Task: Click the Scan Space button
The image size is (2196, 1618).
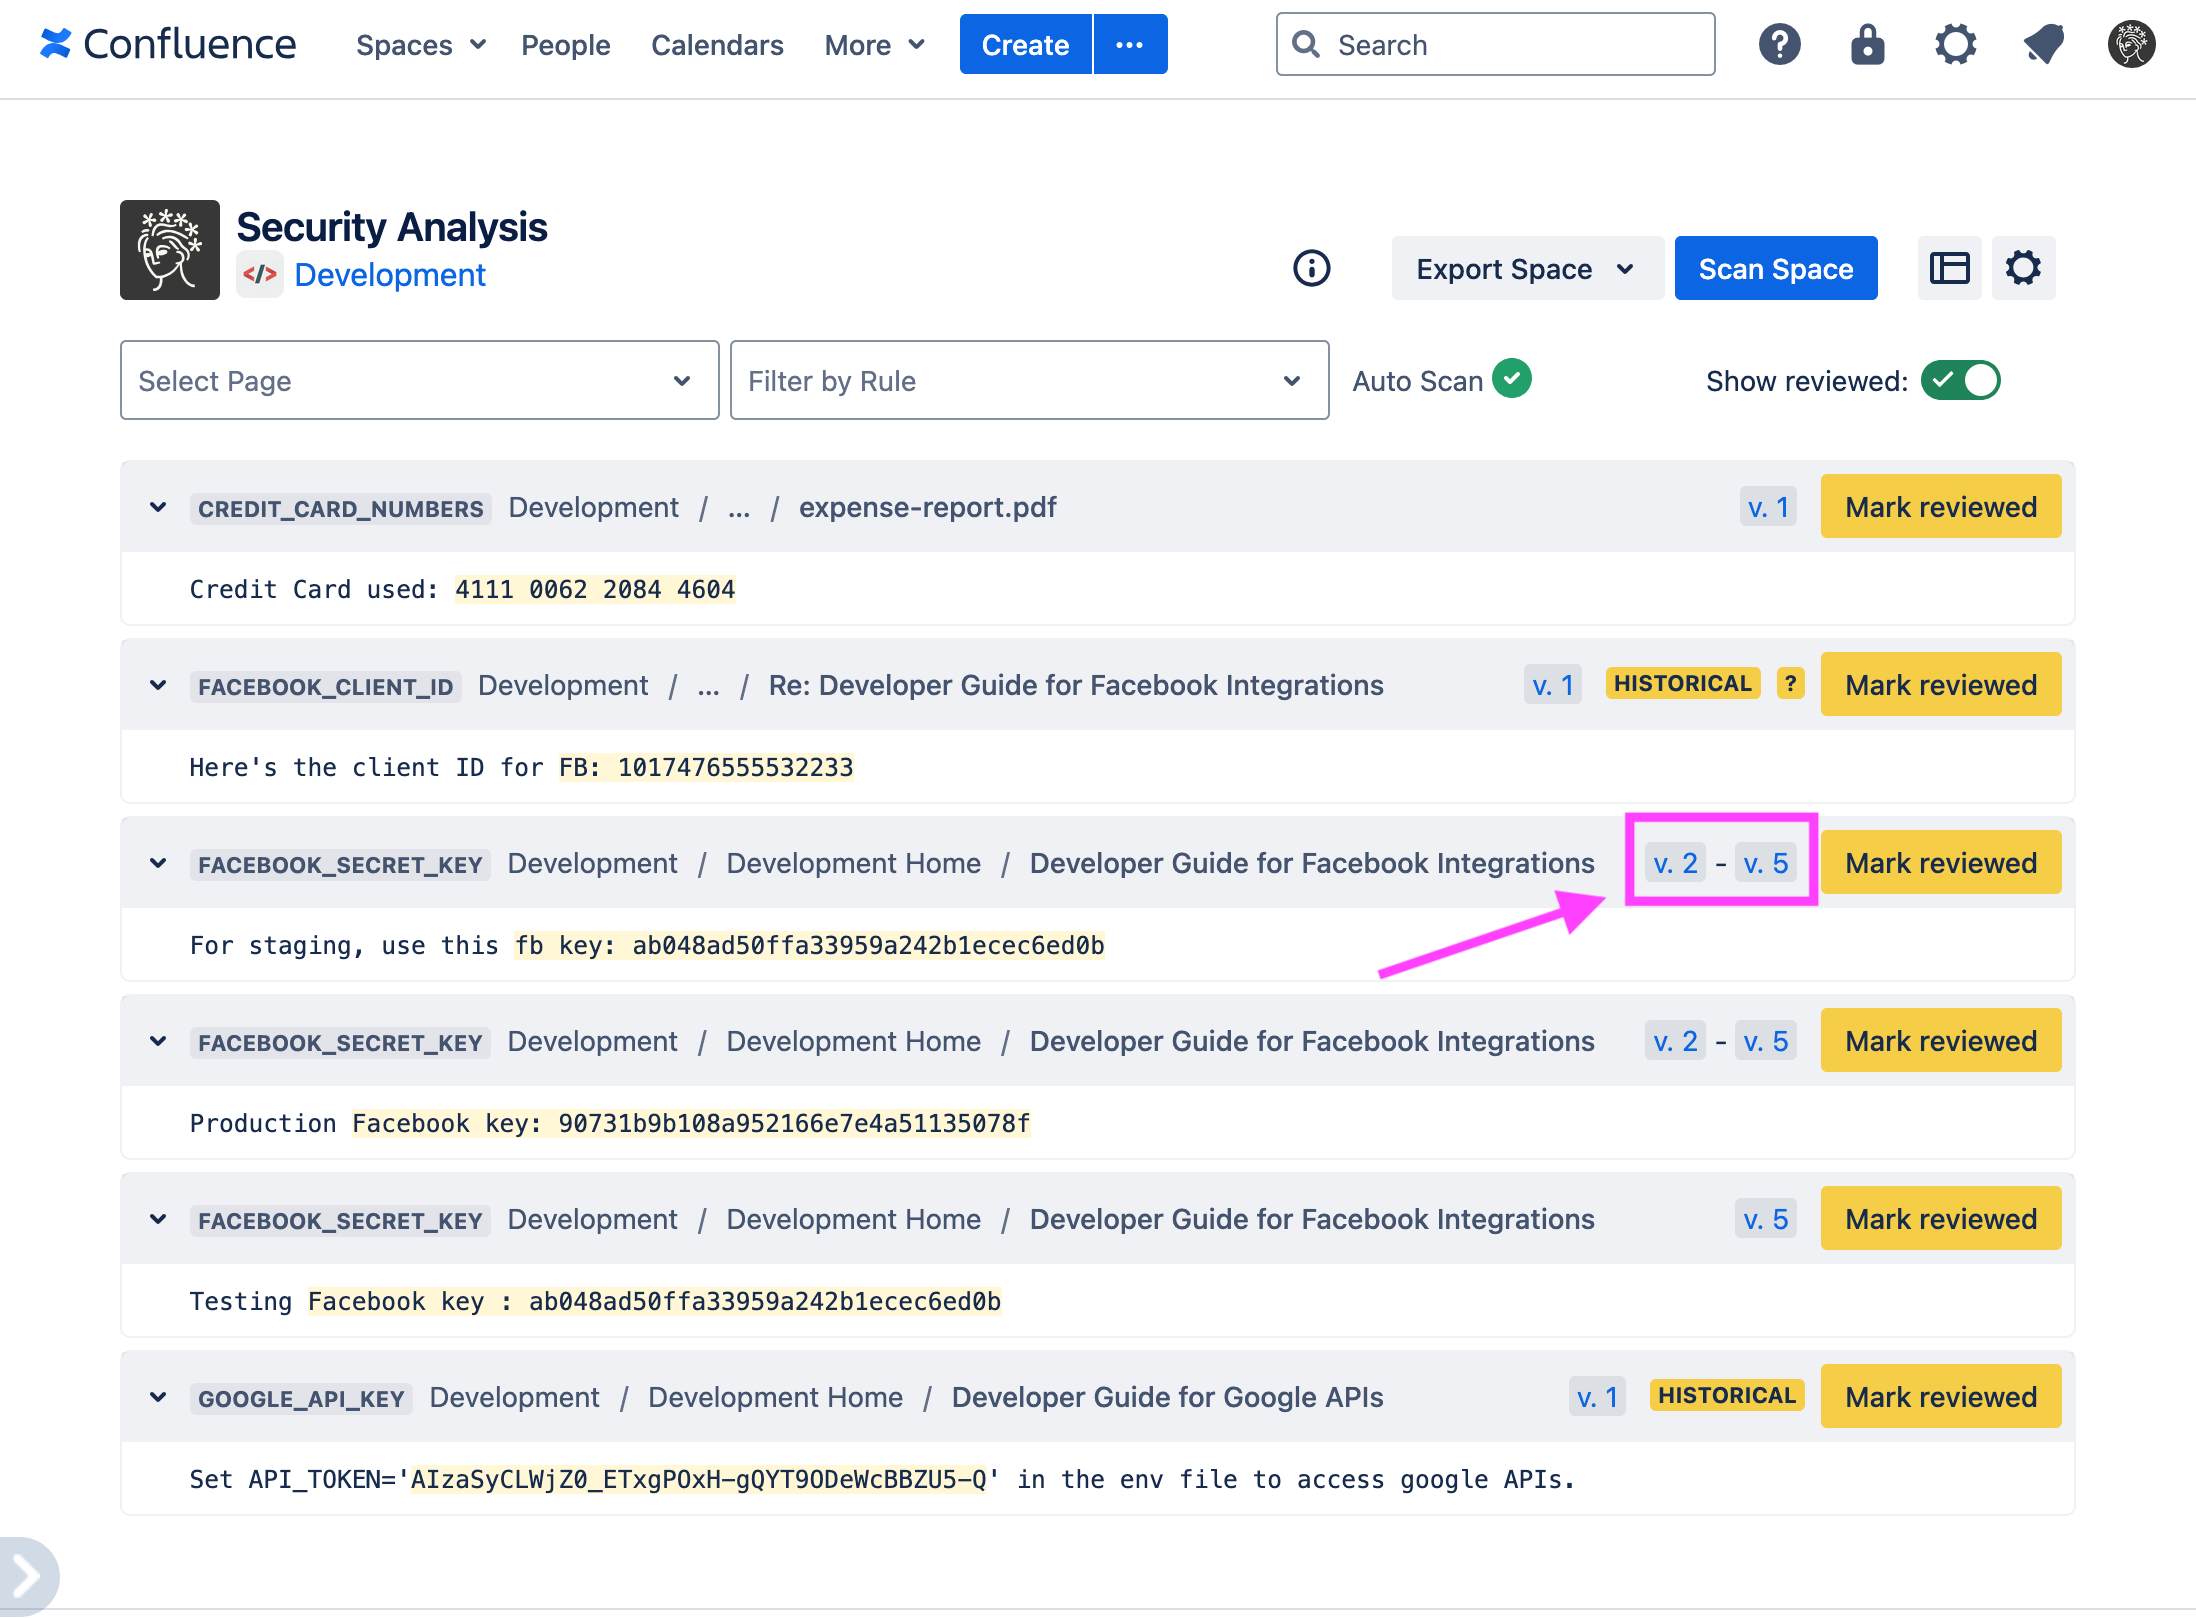Action: pos(1776,268)
